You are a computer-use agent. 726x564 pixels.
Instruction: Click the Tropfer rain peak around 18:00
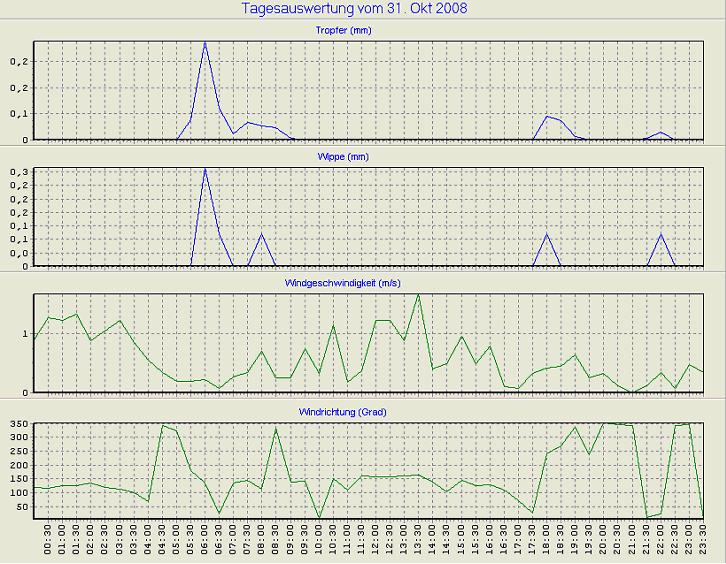[x=547, y=117]
